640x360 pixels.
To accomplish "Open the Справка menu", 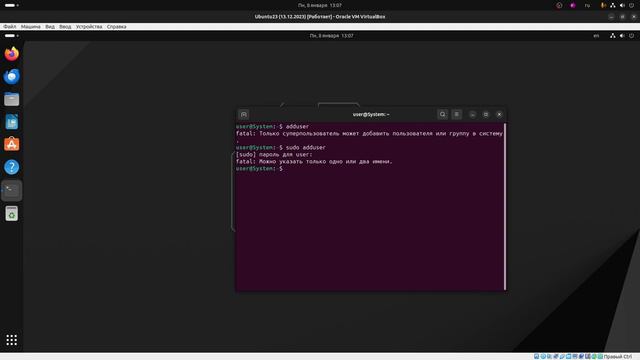I will coord(116,27).
